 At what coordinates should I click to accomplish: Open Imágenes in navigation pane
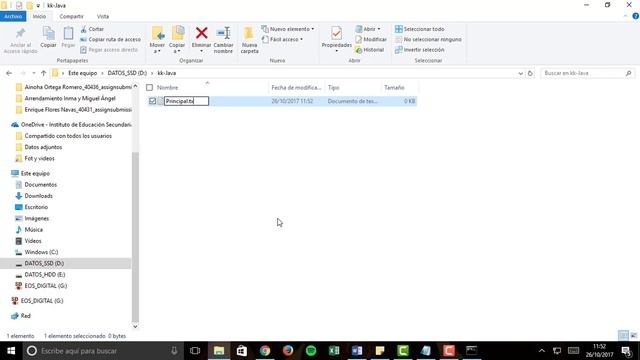pyautogui.click(x=36, y=218)
